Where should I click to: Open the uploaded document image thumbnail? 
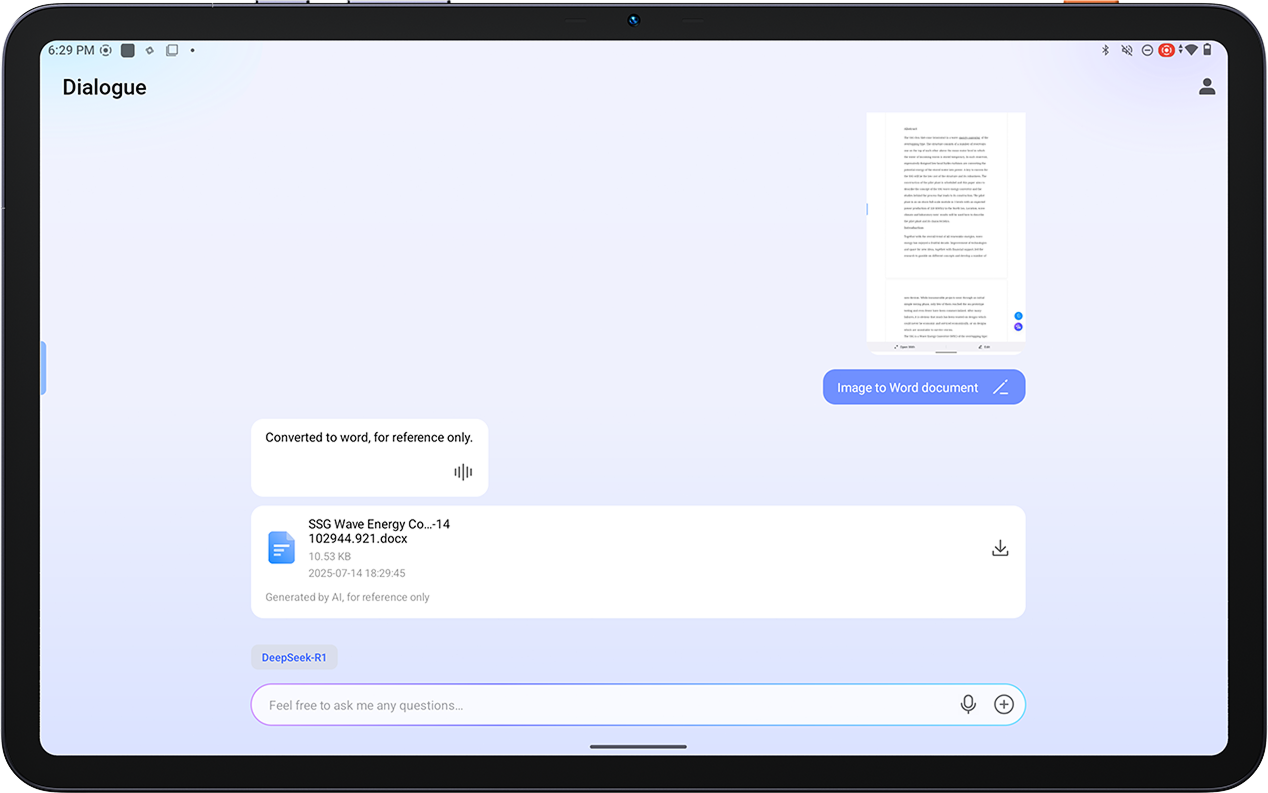945,232
